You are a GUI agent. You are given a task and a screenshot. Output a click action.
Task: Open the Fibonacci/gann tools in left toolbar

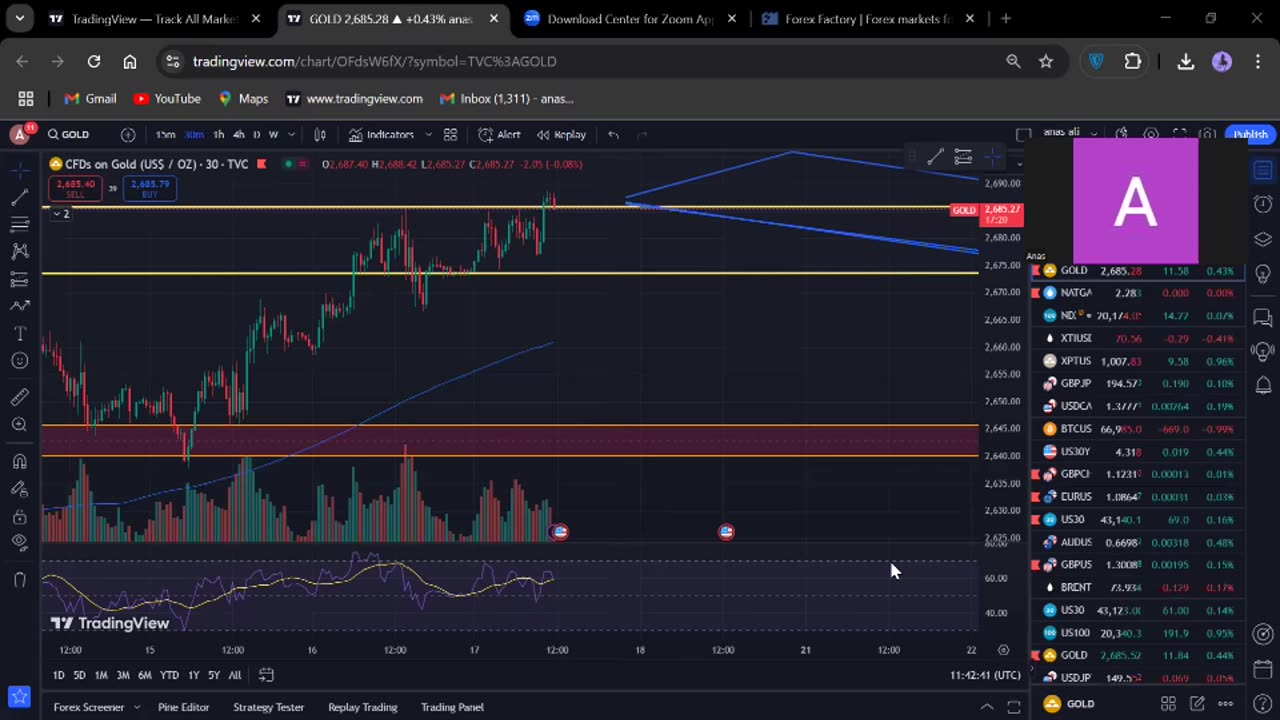(x=19, y=224)
